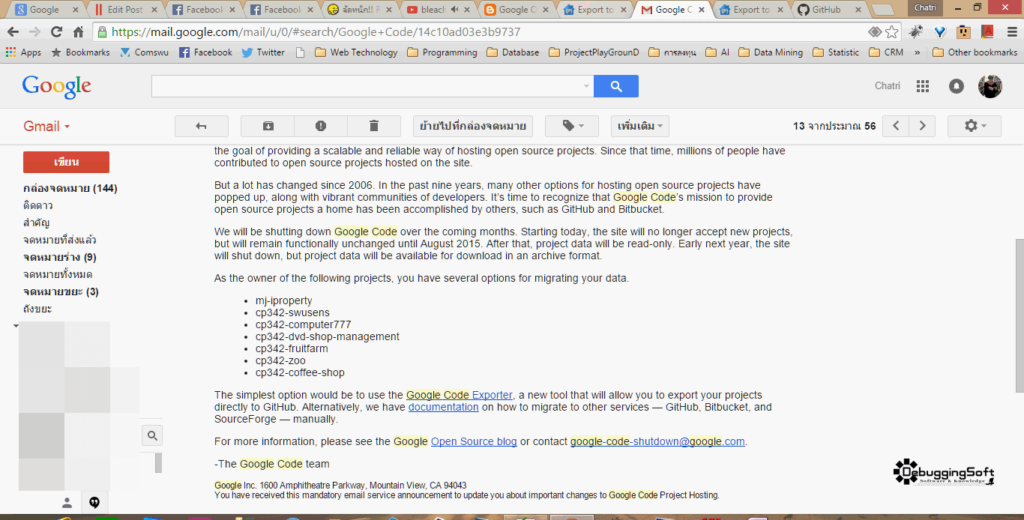Open the Database bookmark folder
This screenshot has height=520, width=1024.
pos(513,52)
